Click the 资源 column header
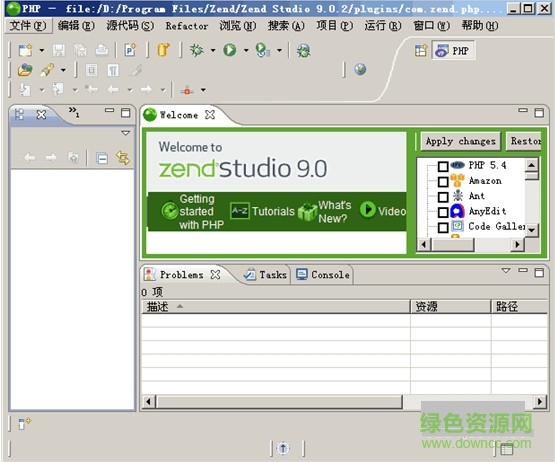This screenshot has width=555, height=462. 451,307
